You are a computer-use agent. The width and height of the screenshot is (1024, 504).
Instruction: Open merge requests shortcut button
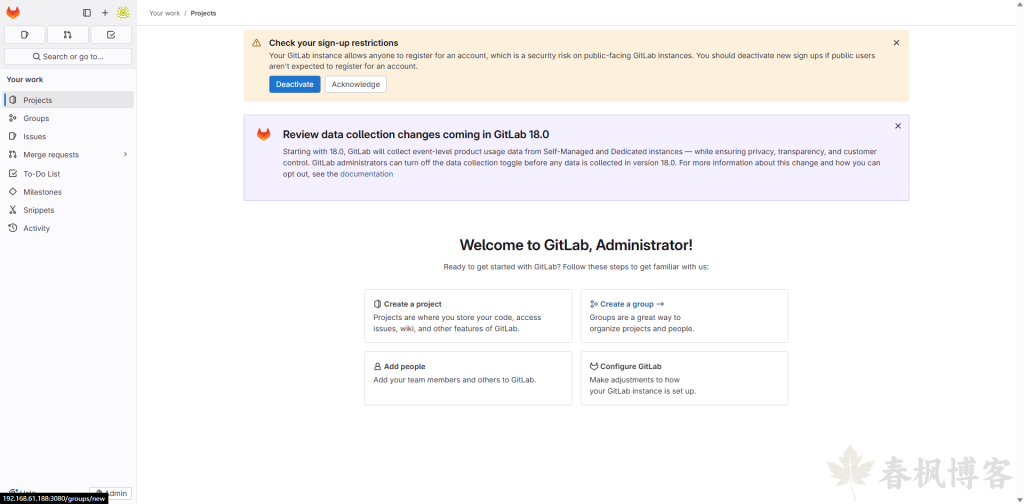pyautogui.click(x=68, y=35)
